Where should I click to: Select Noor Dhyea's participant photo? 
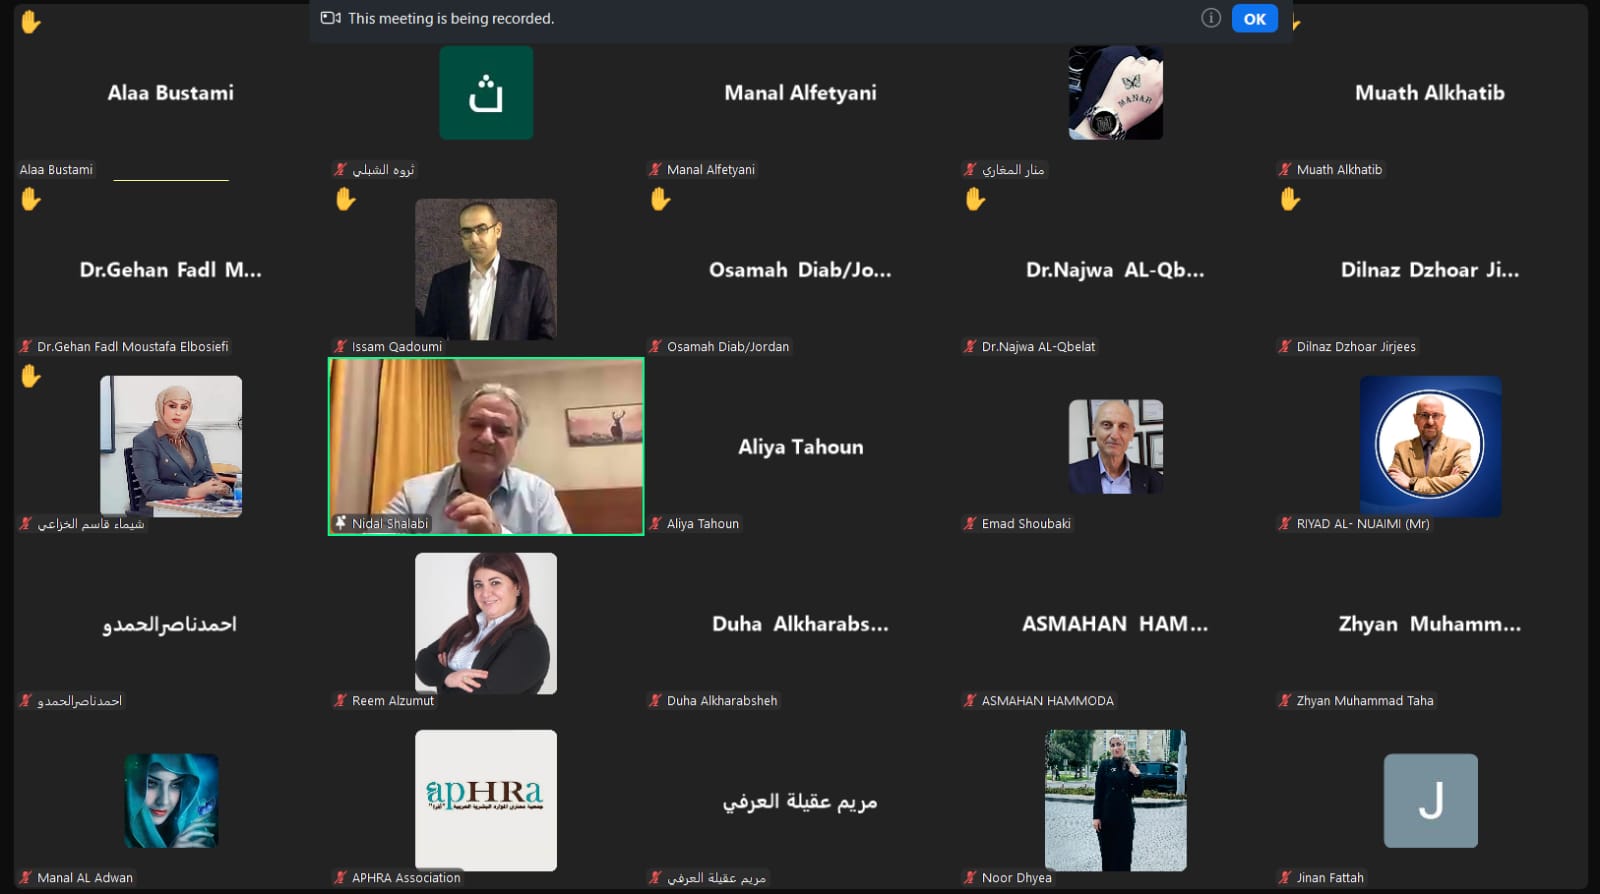1116,800
